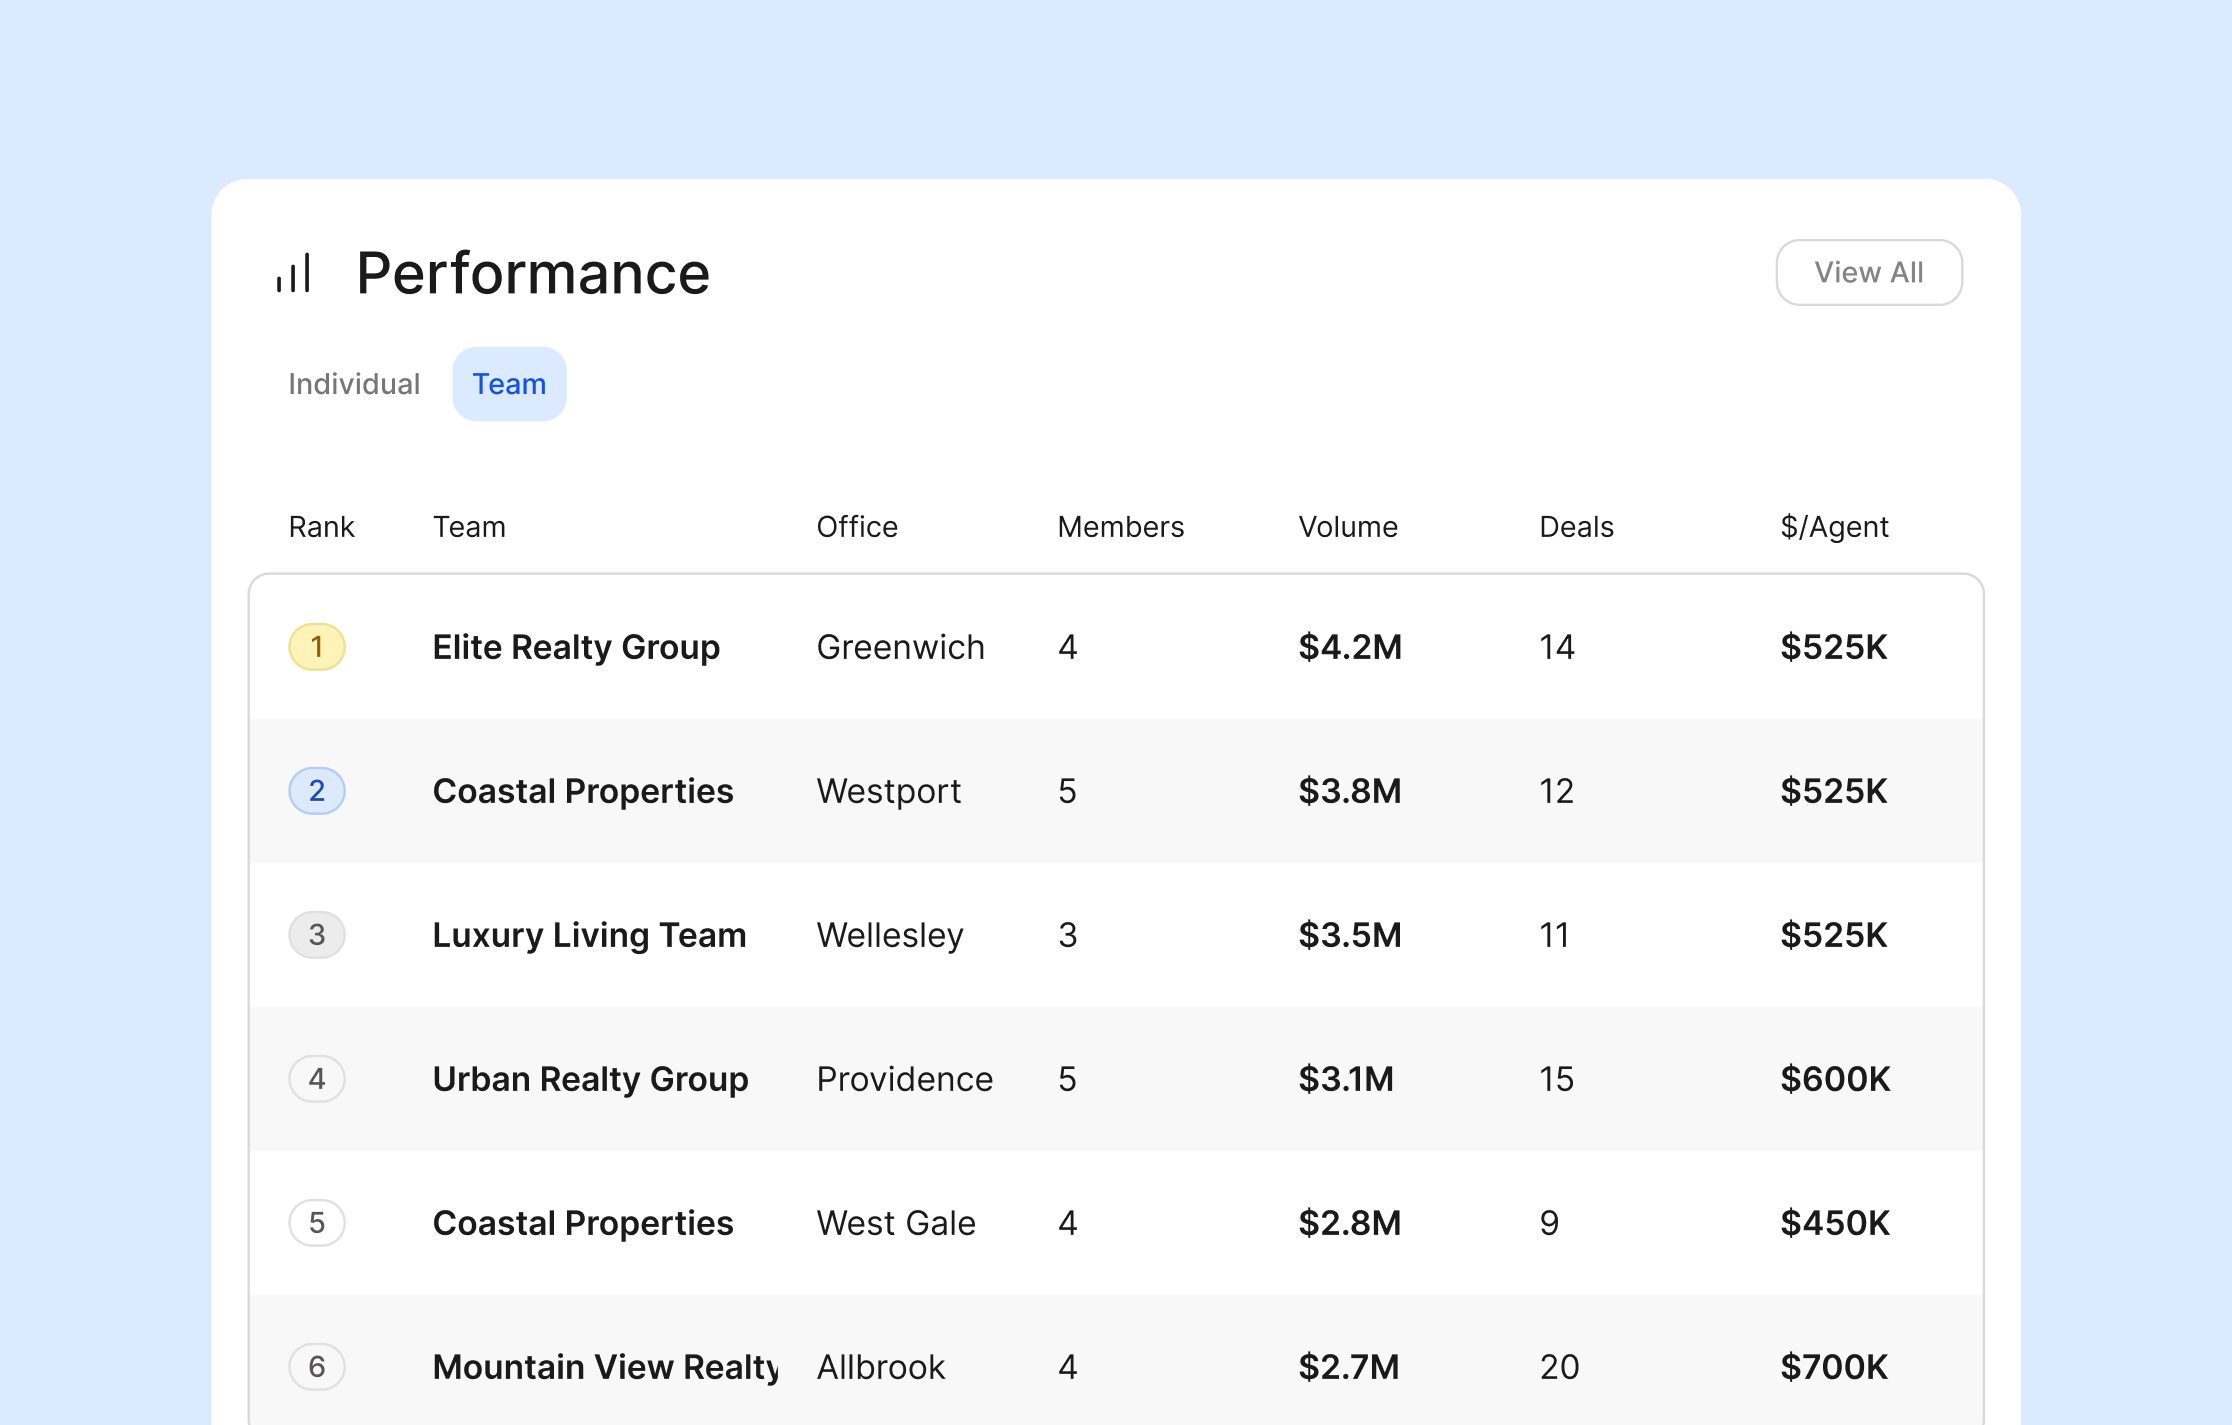Open the Luxury Living Team row
The image size is (2232, 1425).
589,935
